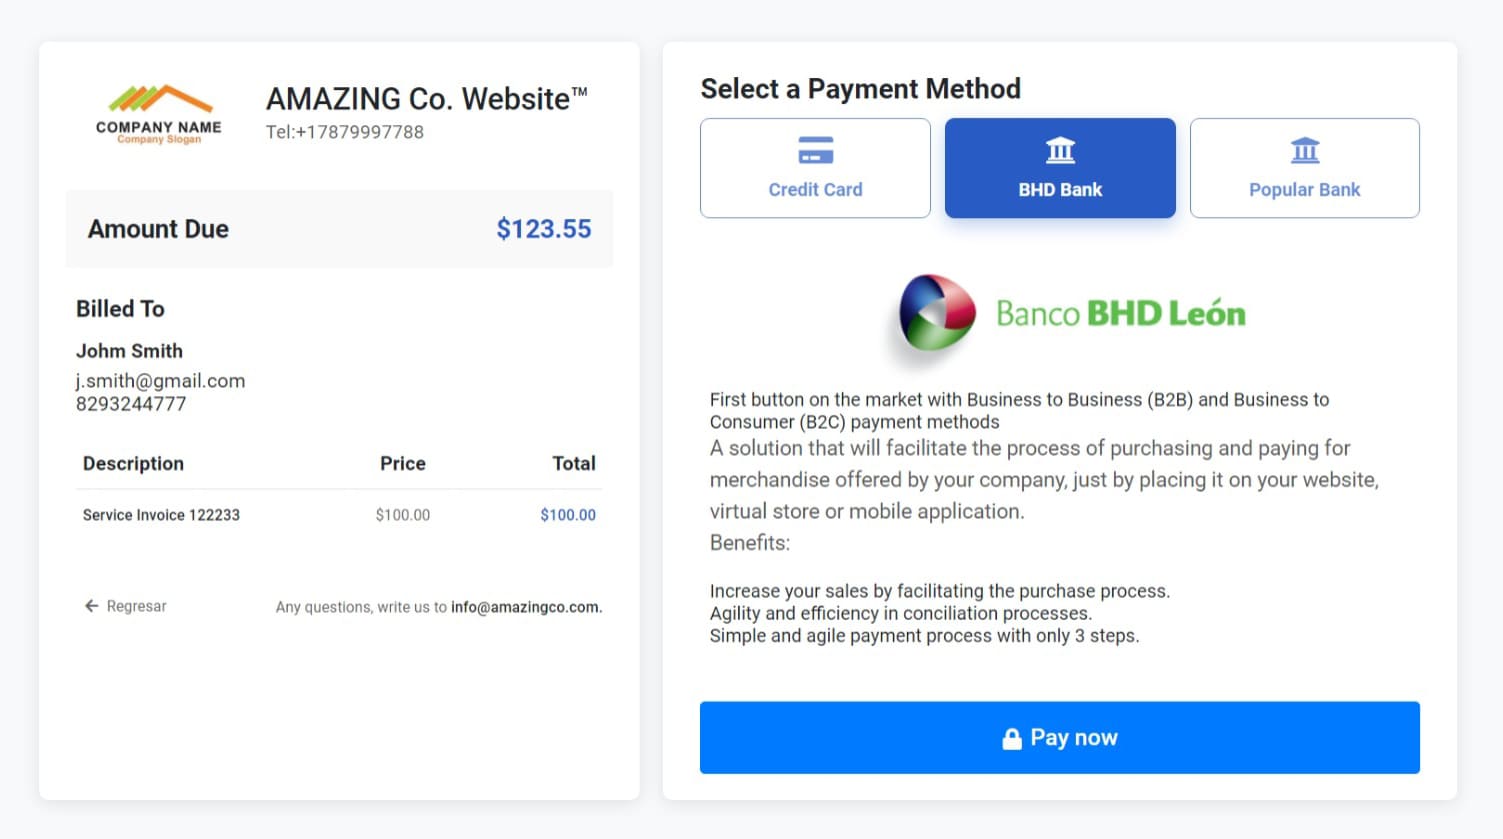Viewport: 1503px width, 839px height.
Task: Click the credit card icon
Action: point(815,150)
